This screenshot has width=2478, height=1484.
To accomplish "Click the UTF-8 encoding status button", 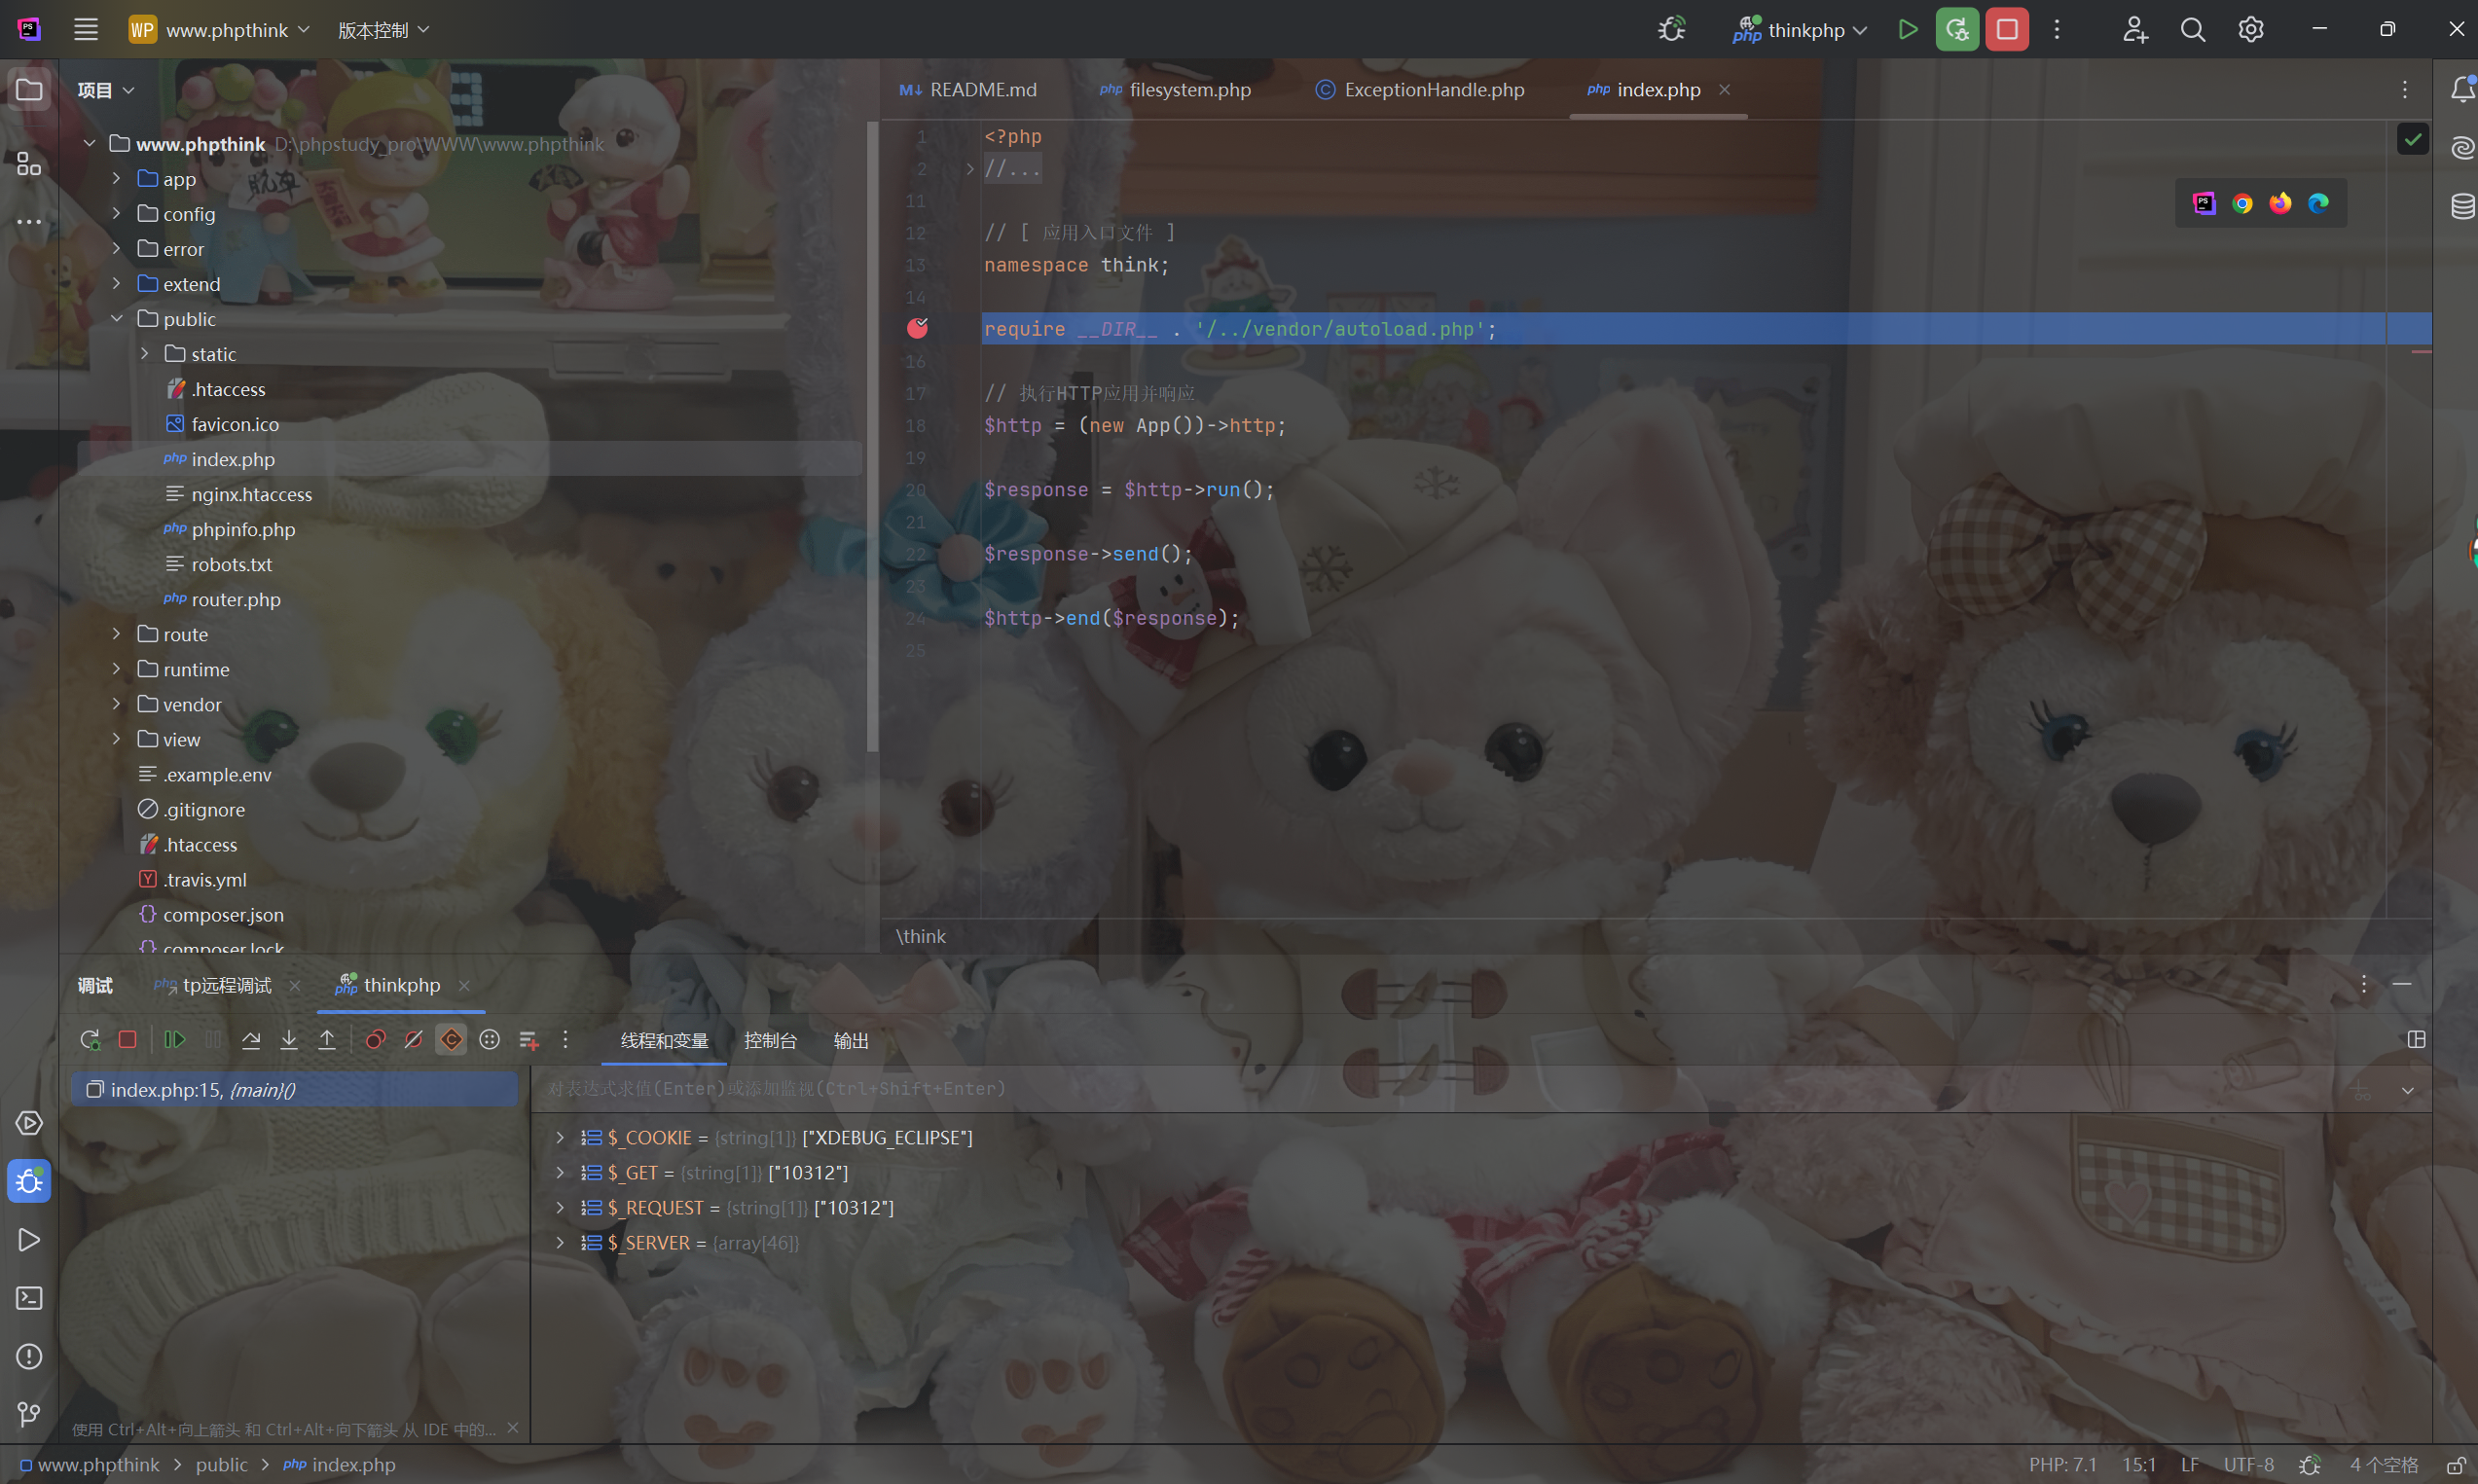I will (2248, 1464).
